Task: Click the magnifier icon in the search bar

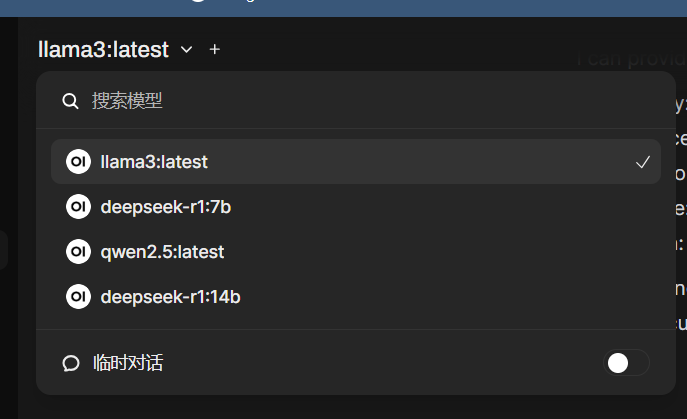Action: pyautogui.click(x=70, y=101)
